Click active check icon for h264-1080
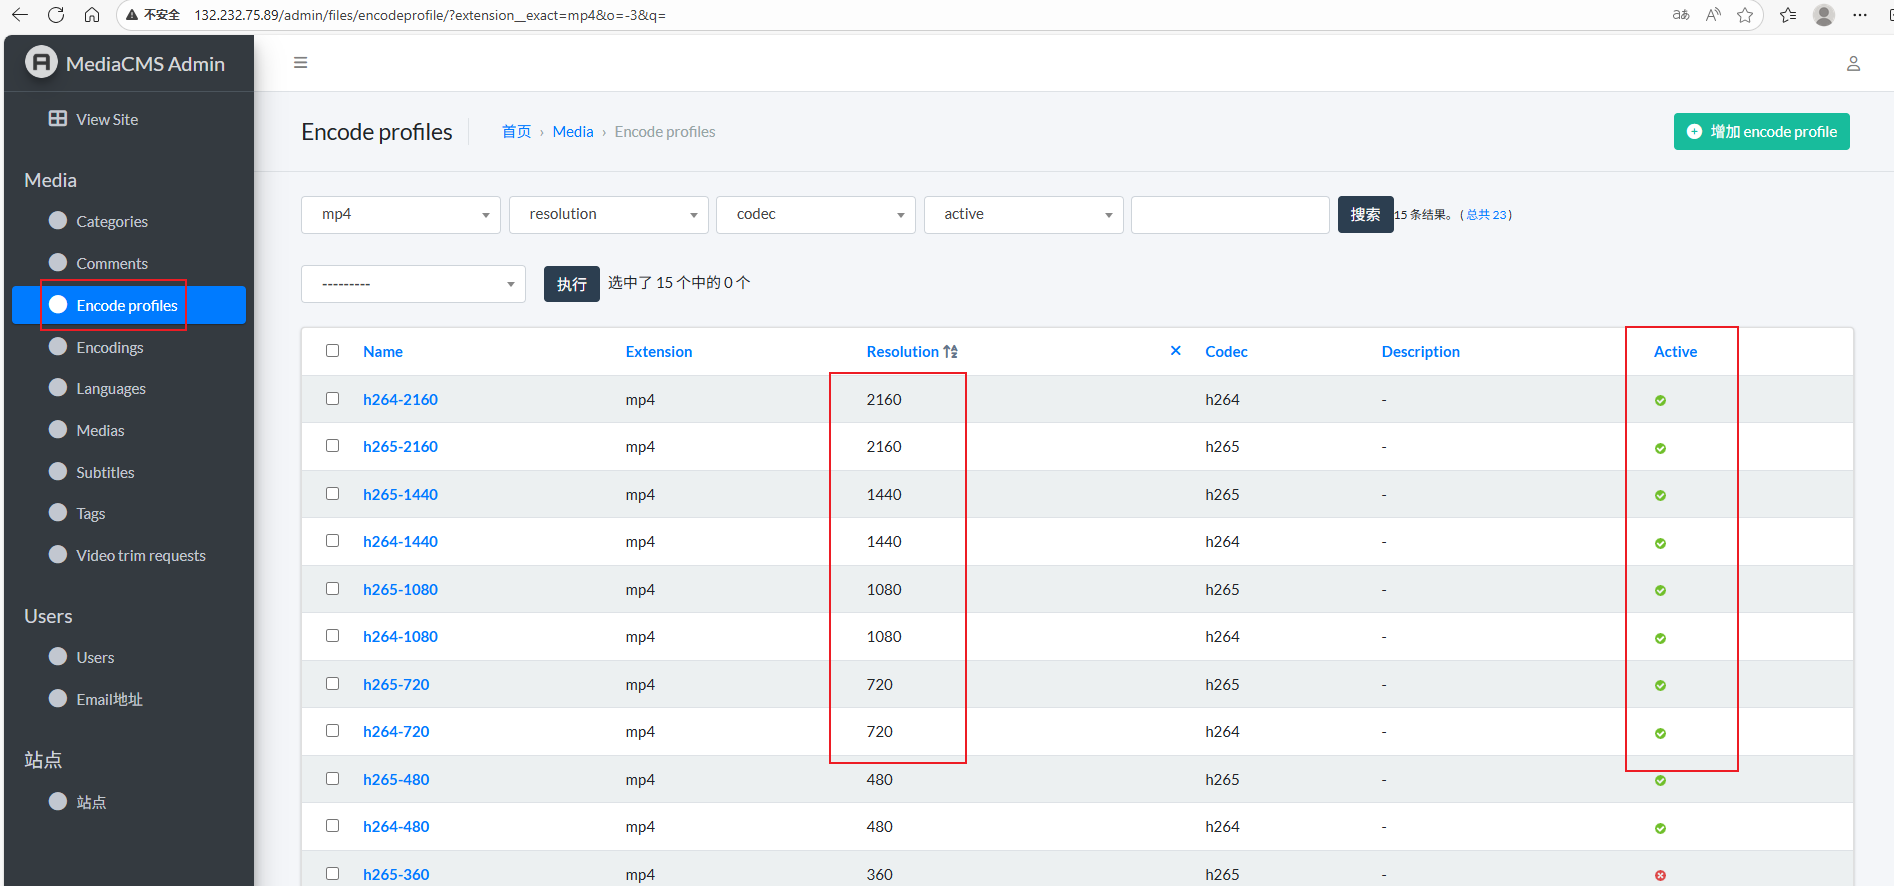Image resolution: width=1894 pixels, height=886 pixels. pos(1660,638)
